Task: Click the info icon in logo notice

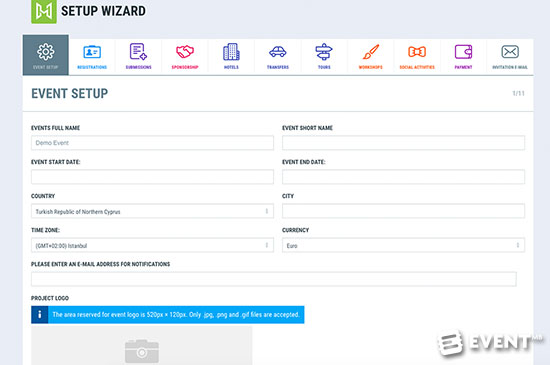Action: pos(40,315)
